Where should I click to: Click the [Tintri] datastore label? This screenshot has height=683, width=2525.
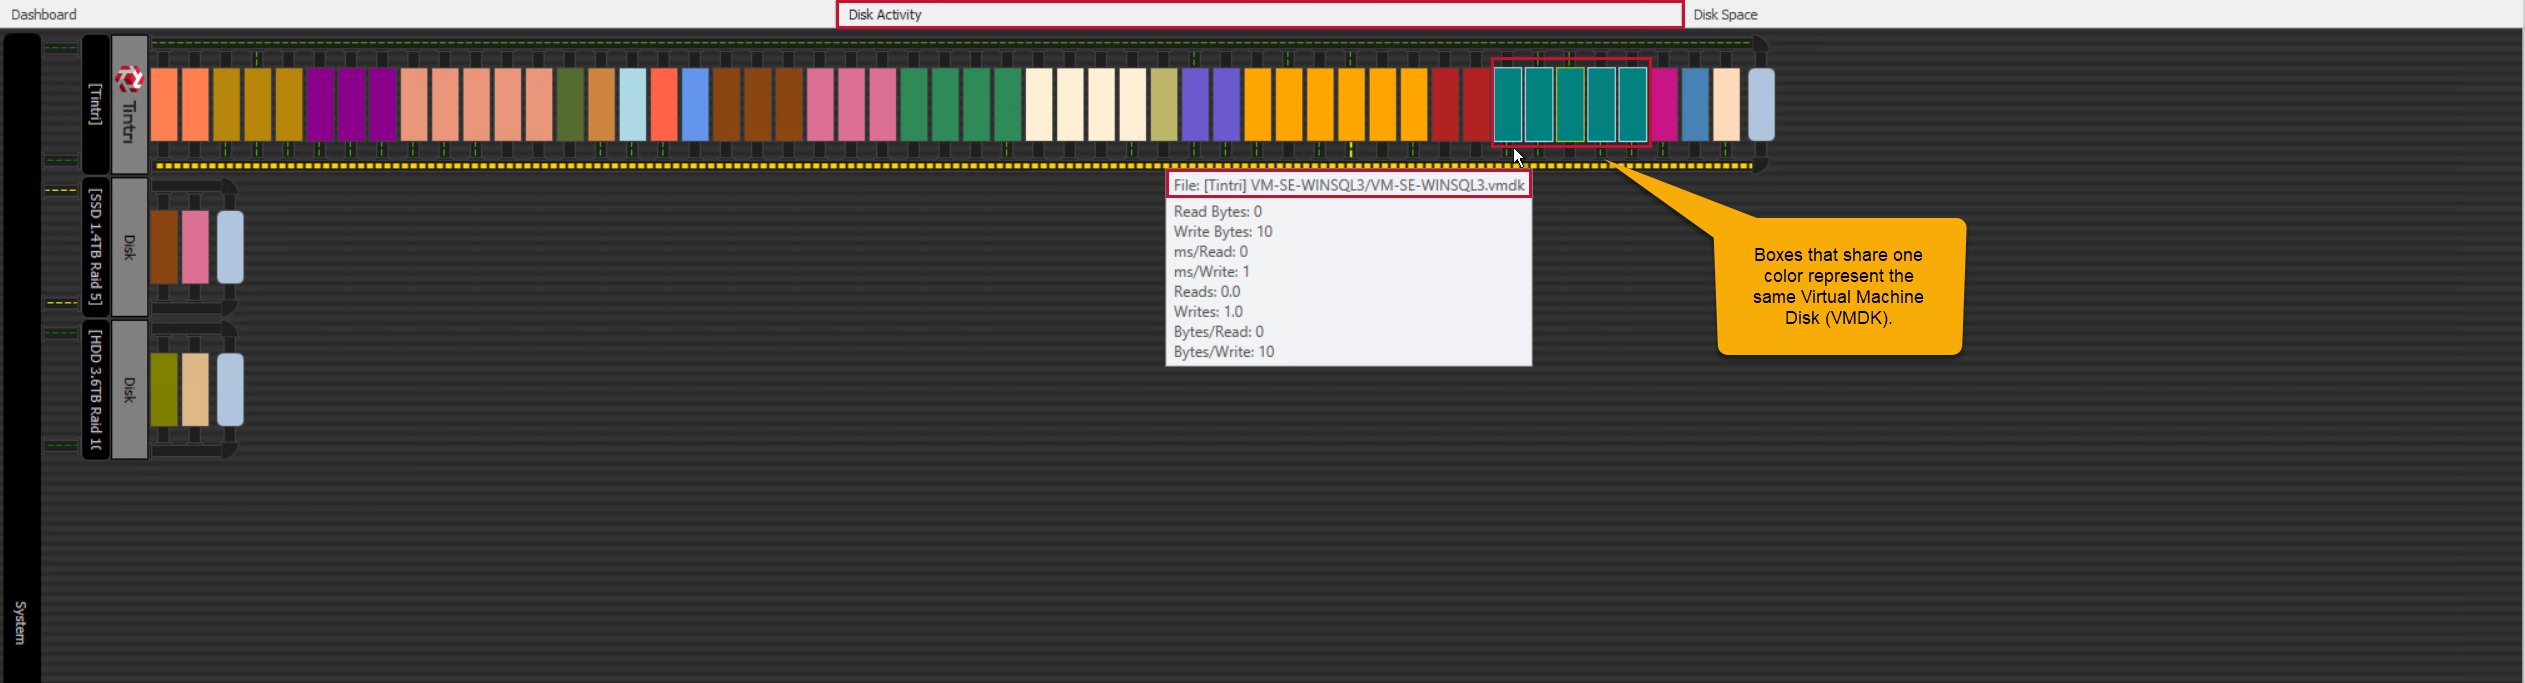(x=96, y=104)
